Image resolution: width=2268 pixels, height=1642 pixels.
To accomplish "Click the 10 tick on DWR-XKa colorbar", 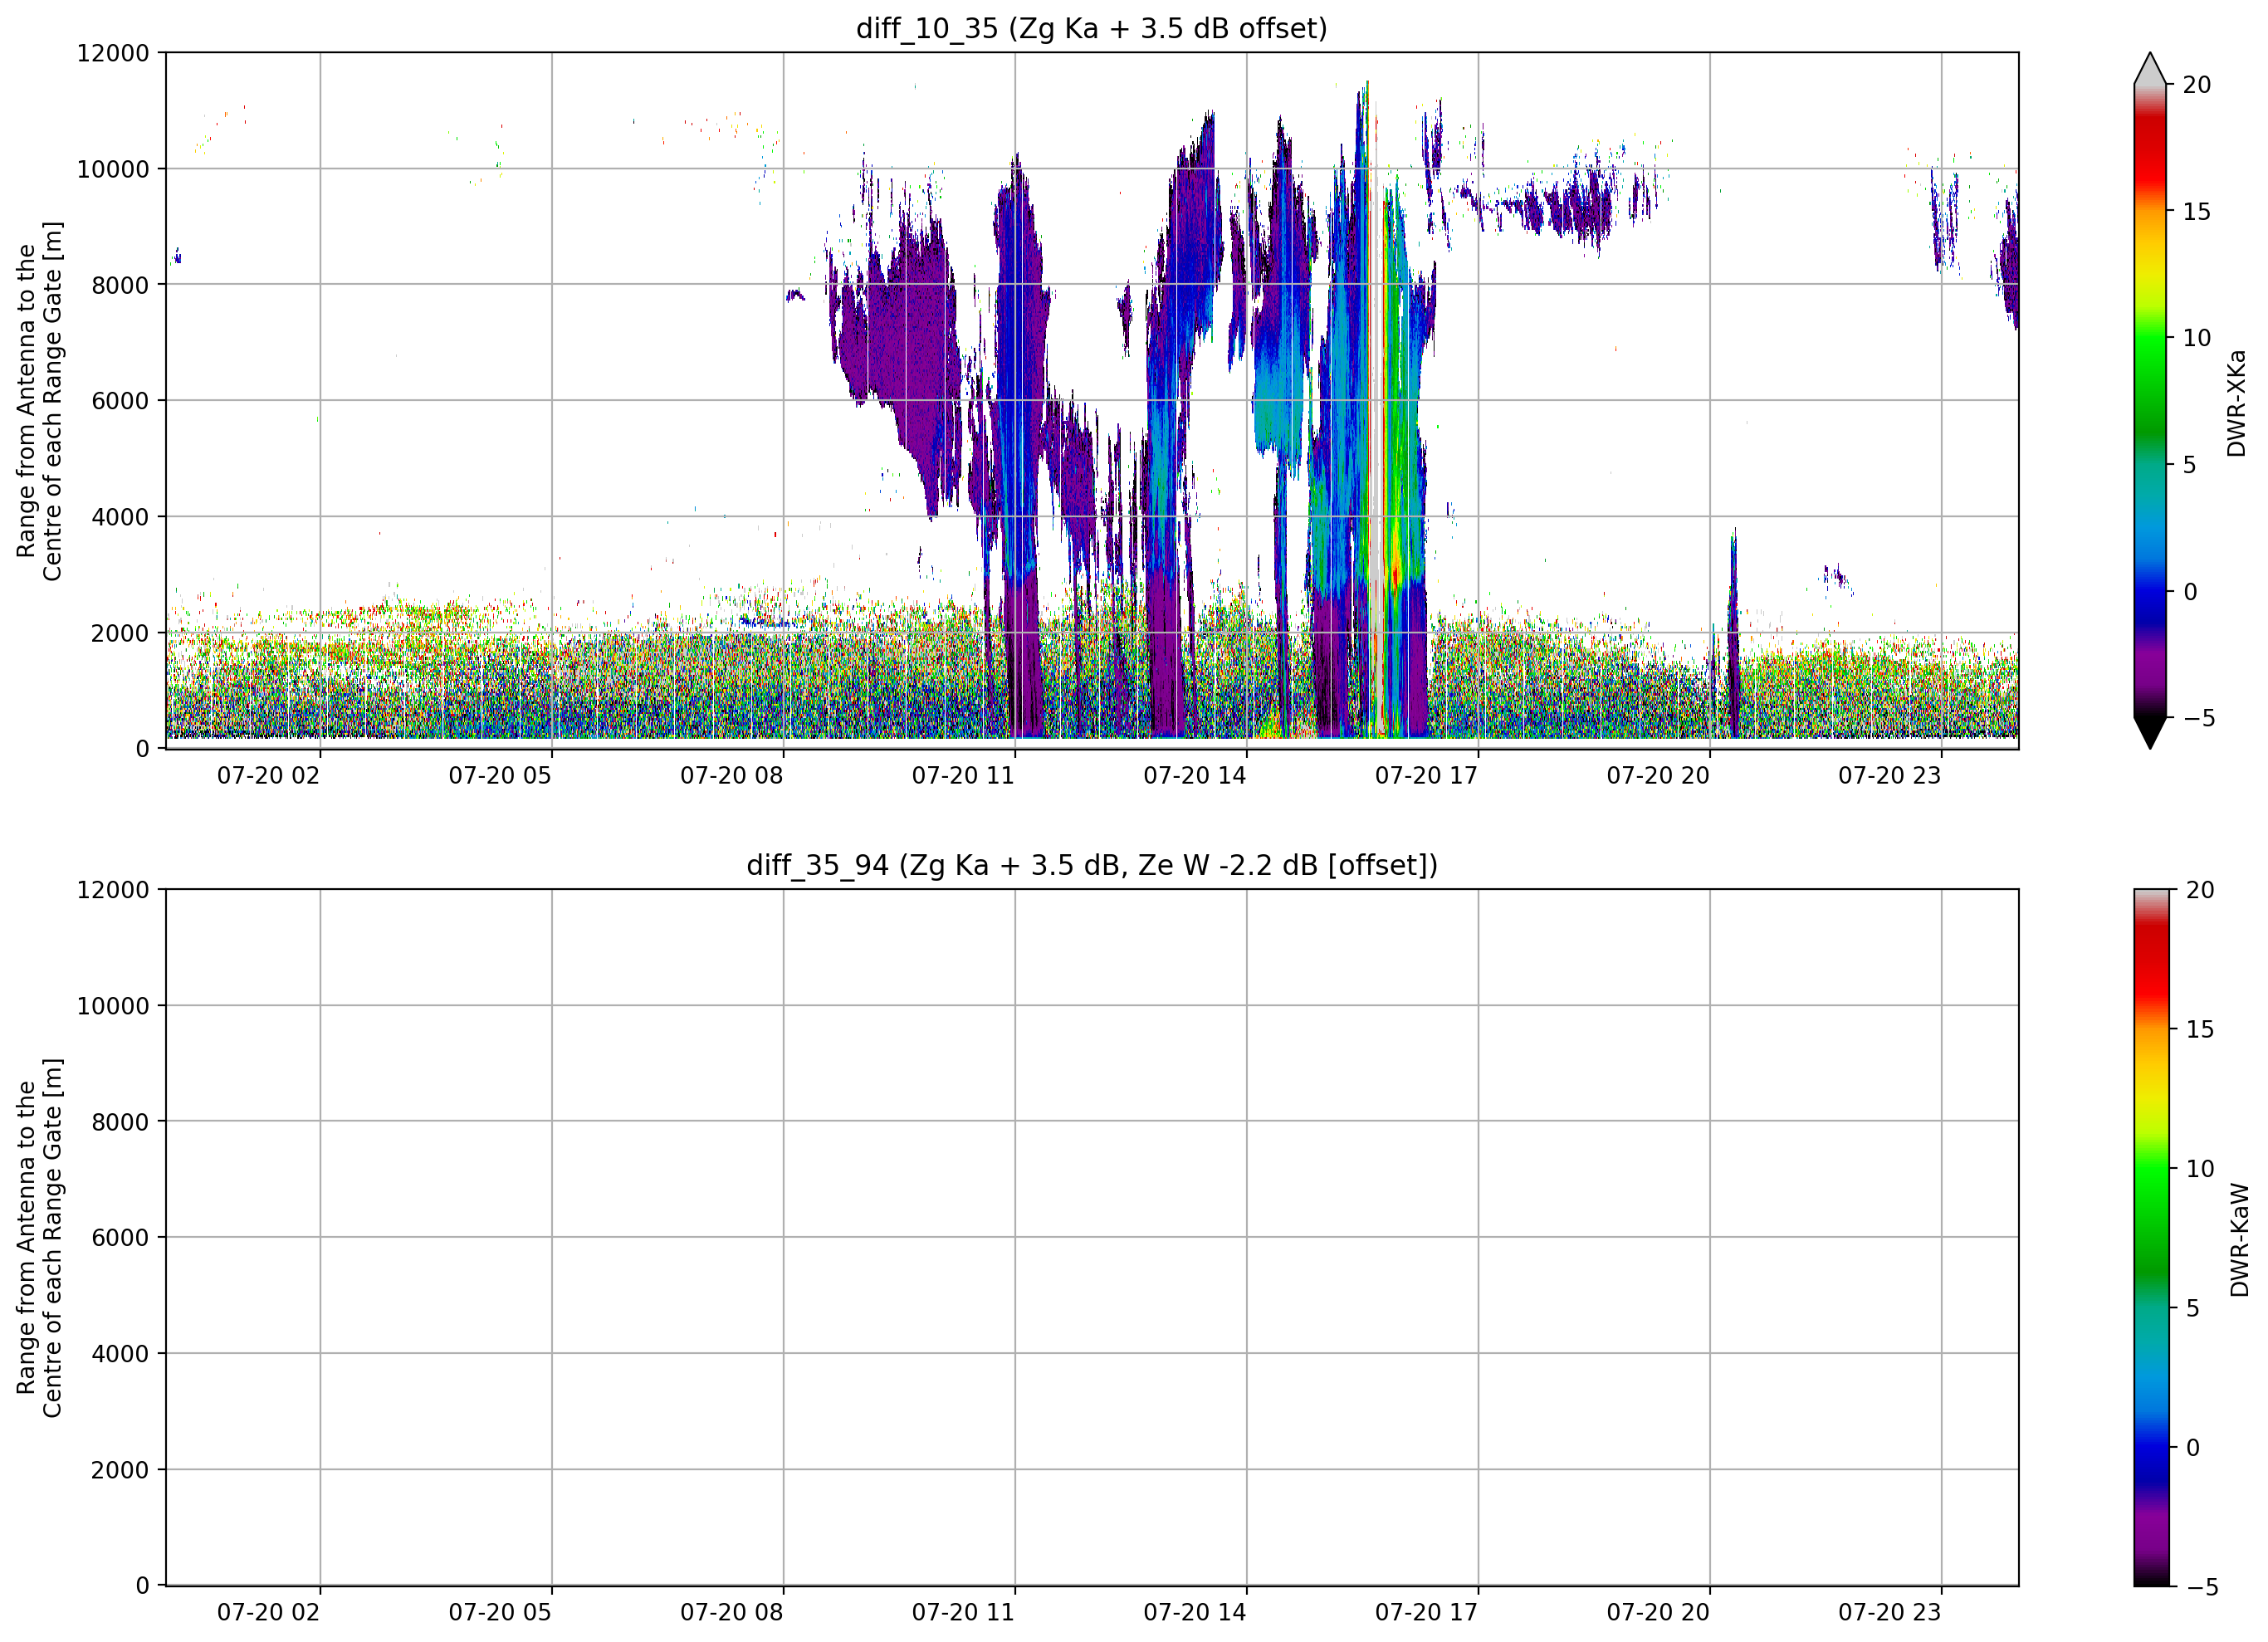I will [2196, 338].
